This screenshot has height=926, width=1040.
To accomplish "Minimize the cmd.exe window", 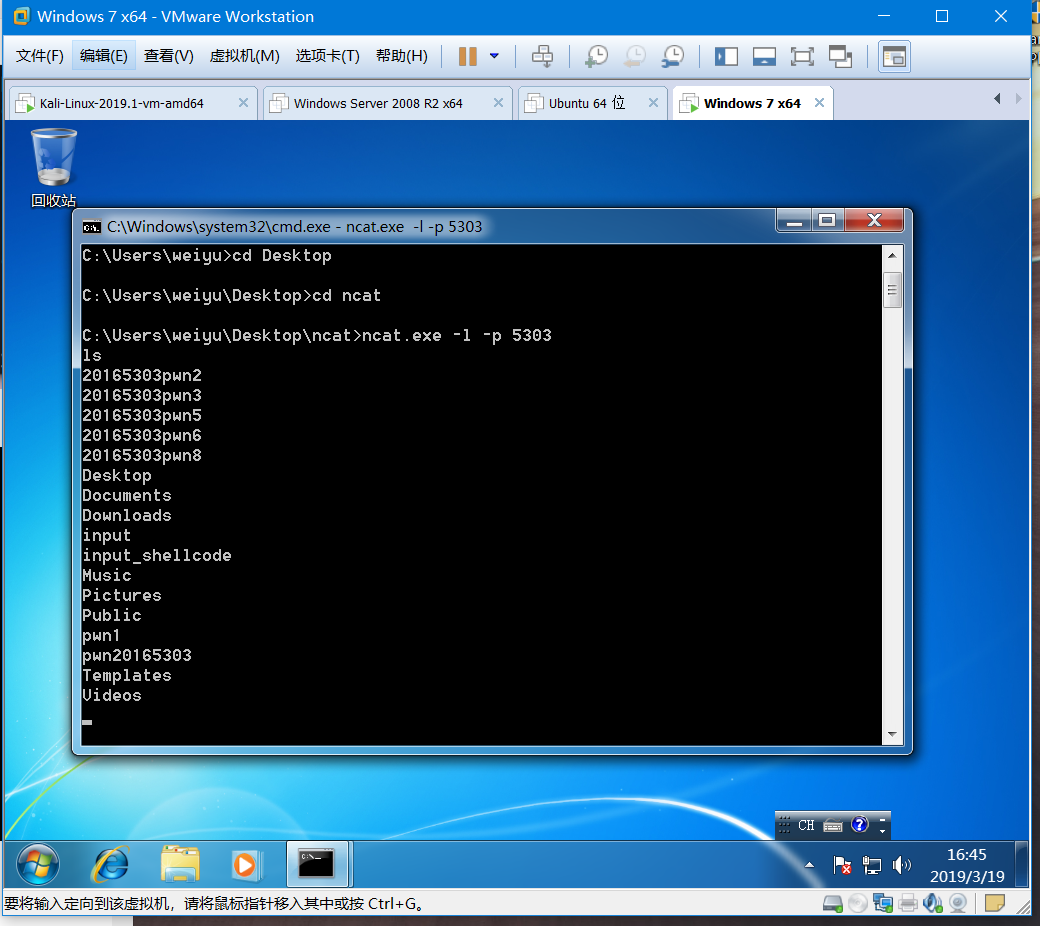I will point(794,220).
